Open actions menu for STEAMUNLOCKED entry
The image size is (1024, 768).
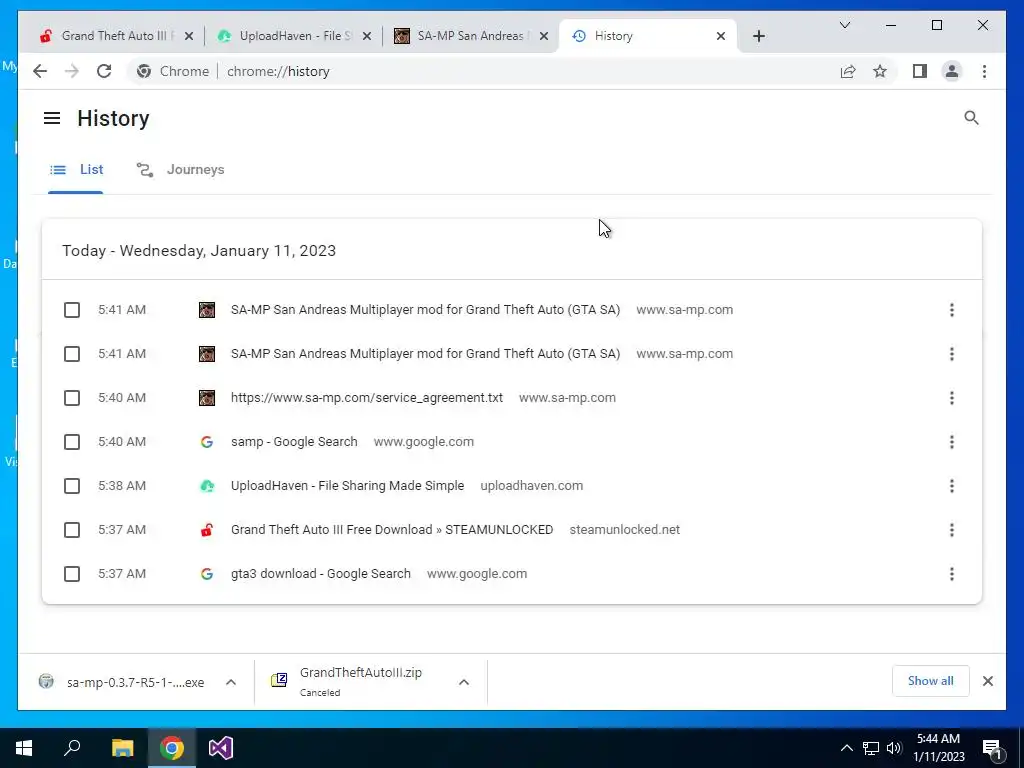[952, 530]
